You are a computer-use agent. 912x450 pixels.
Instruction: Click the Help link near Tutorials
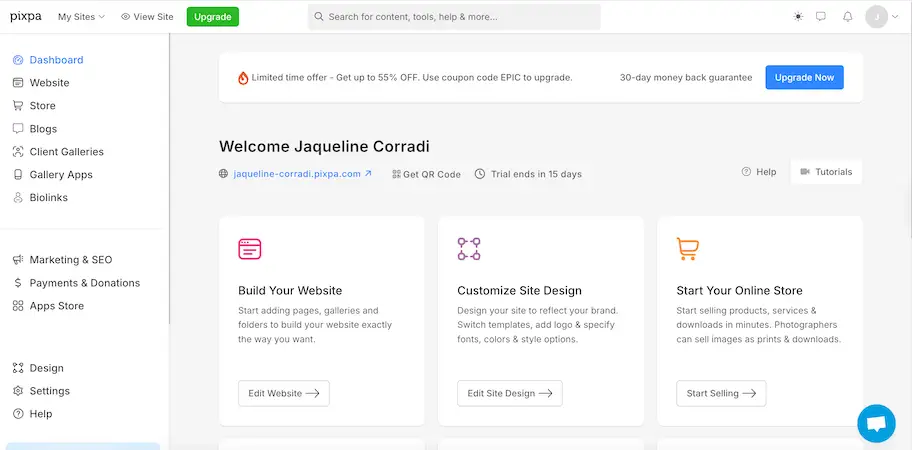pos(759,172)
